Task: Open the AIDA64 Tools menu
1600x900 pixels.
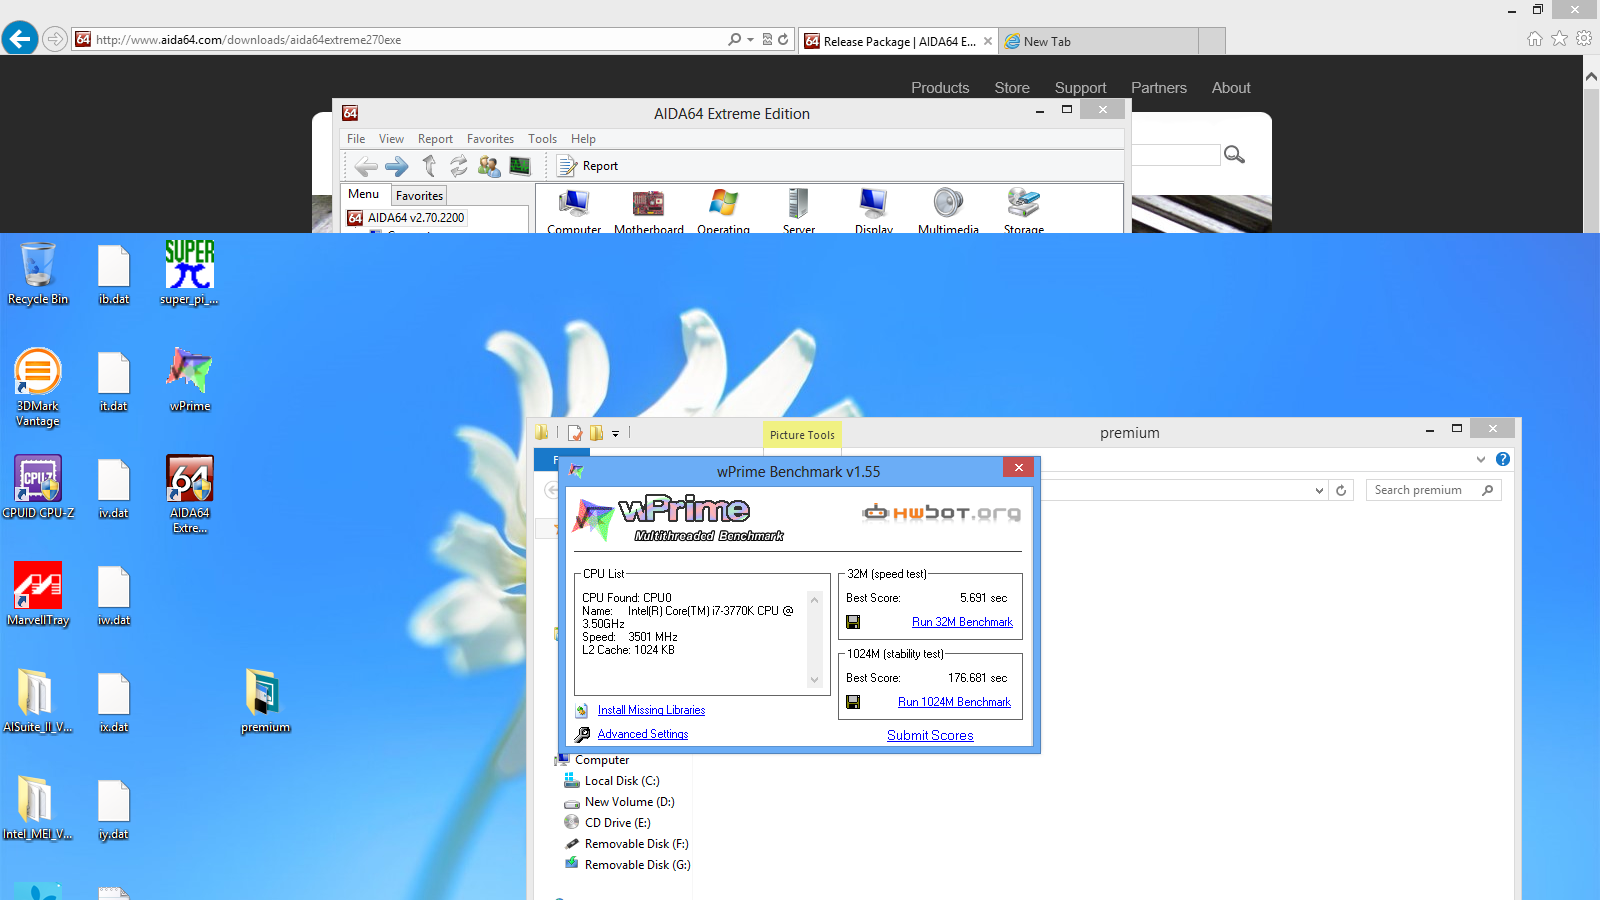Action: point(542,139)
